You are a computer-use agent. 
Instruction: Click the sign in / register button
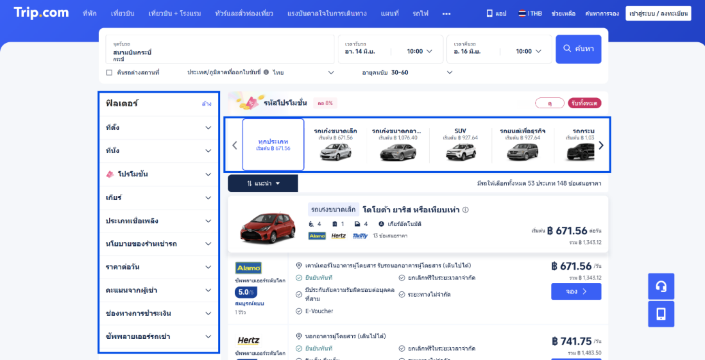tap(658, 13)
